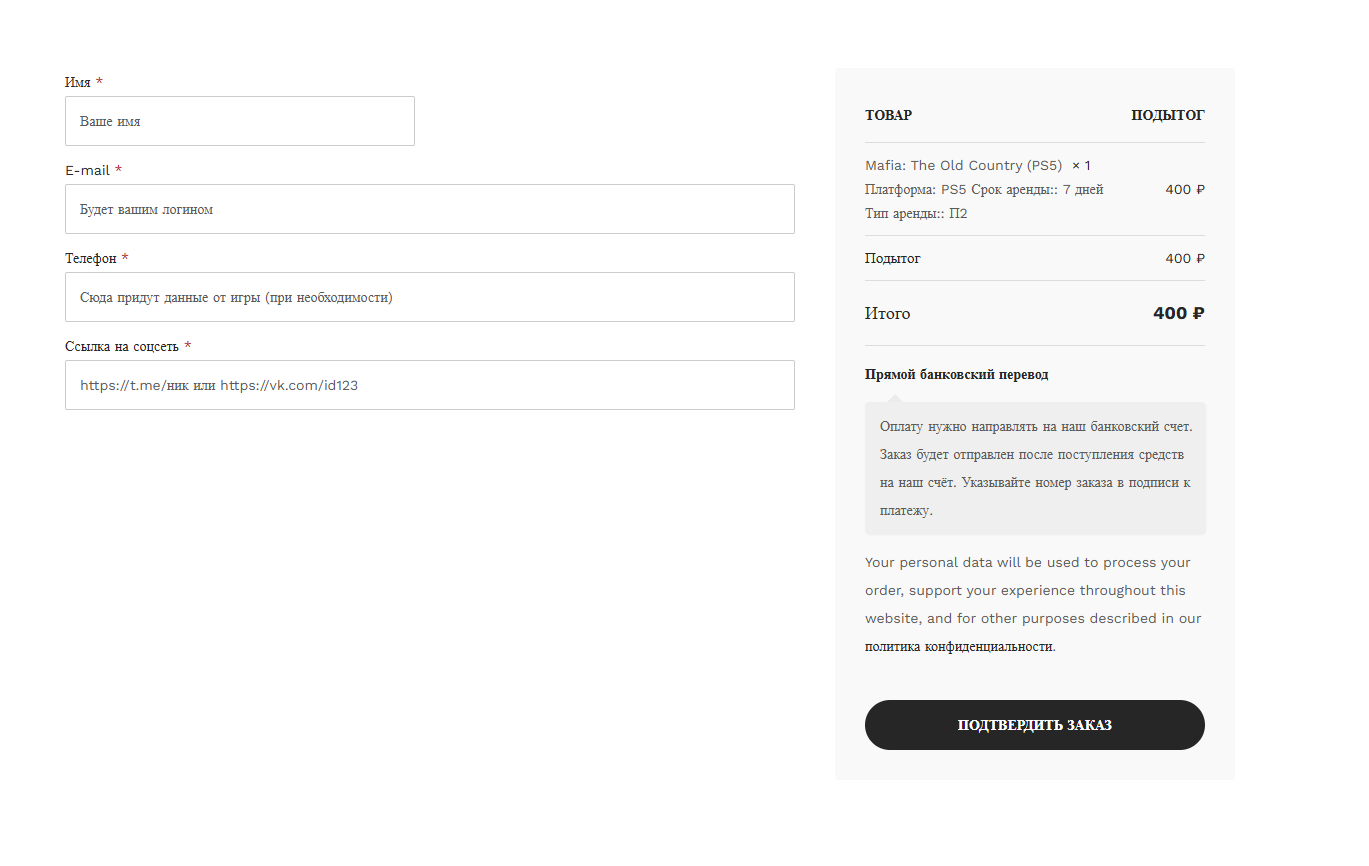Click the Тип аренды П2 detail line
This screenshot has width=1369, height=866.
coord(916,214)
